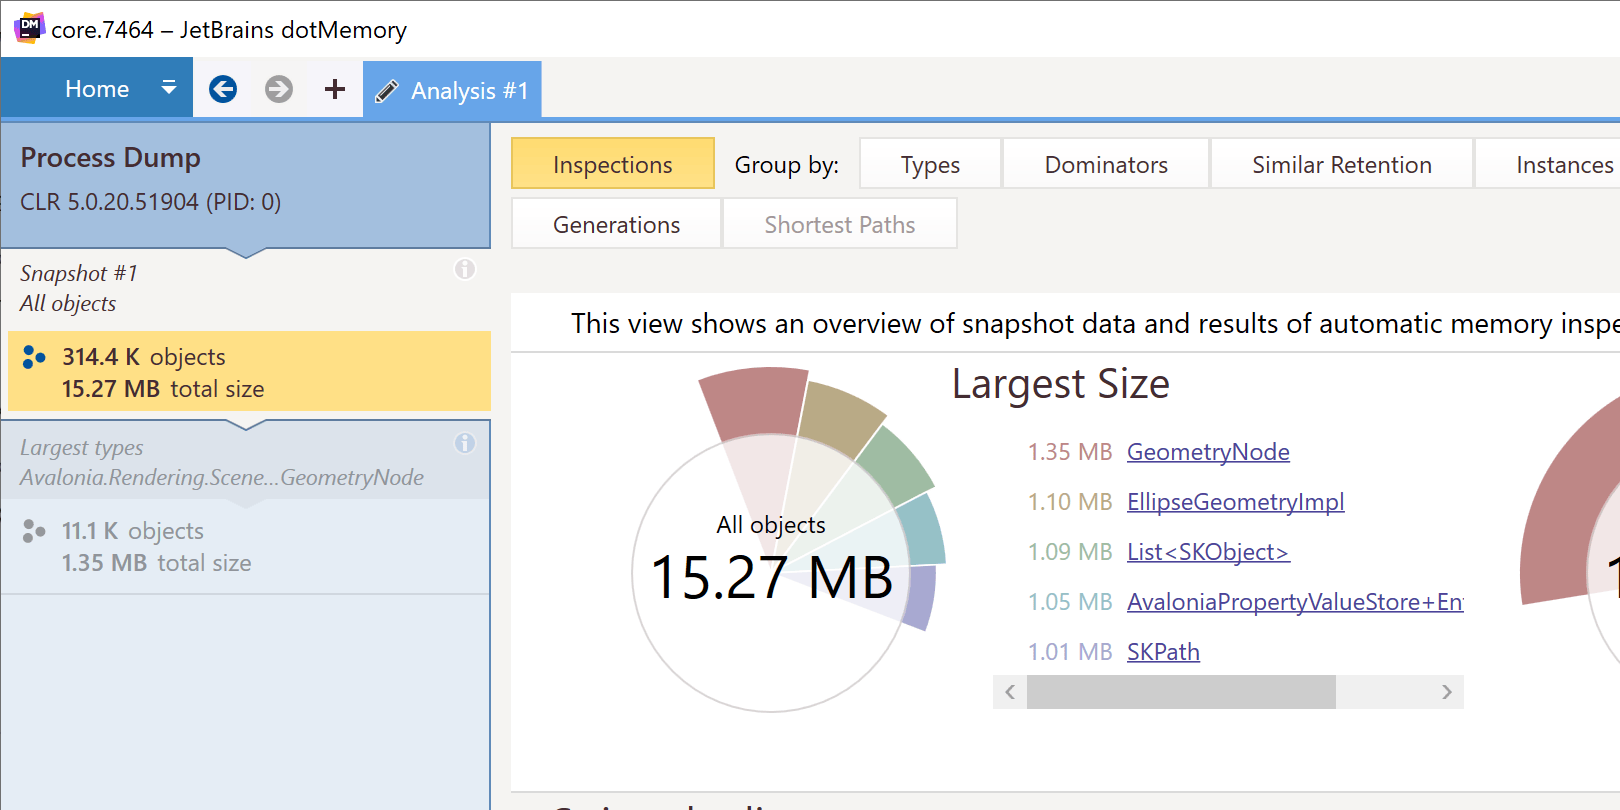Open the Similar Retention tab
1620x810 pixels.
coord(1341,164)
